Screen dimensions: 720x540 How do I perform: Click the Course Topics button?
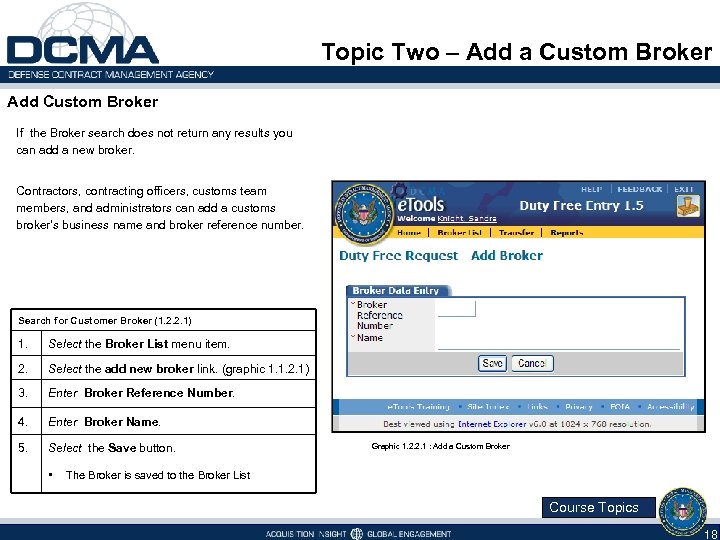[598, 507]
